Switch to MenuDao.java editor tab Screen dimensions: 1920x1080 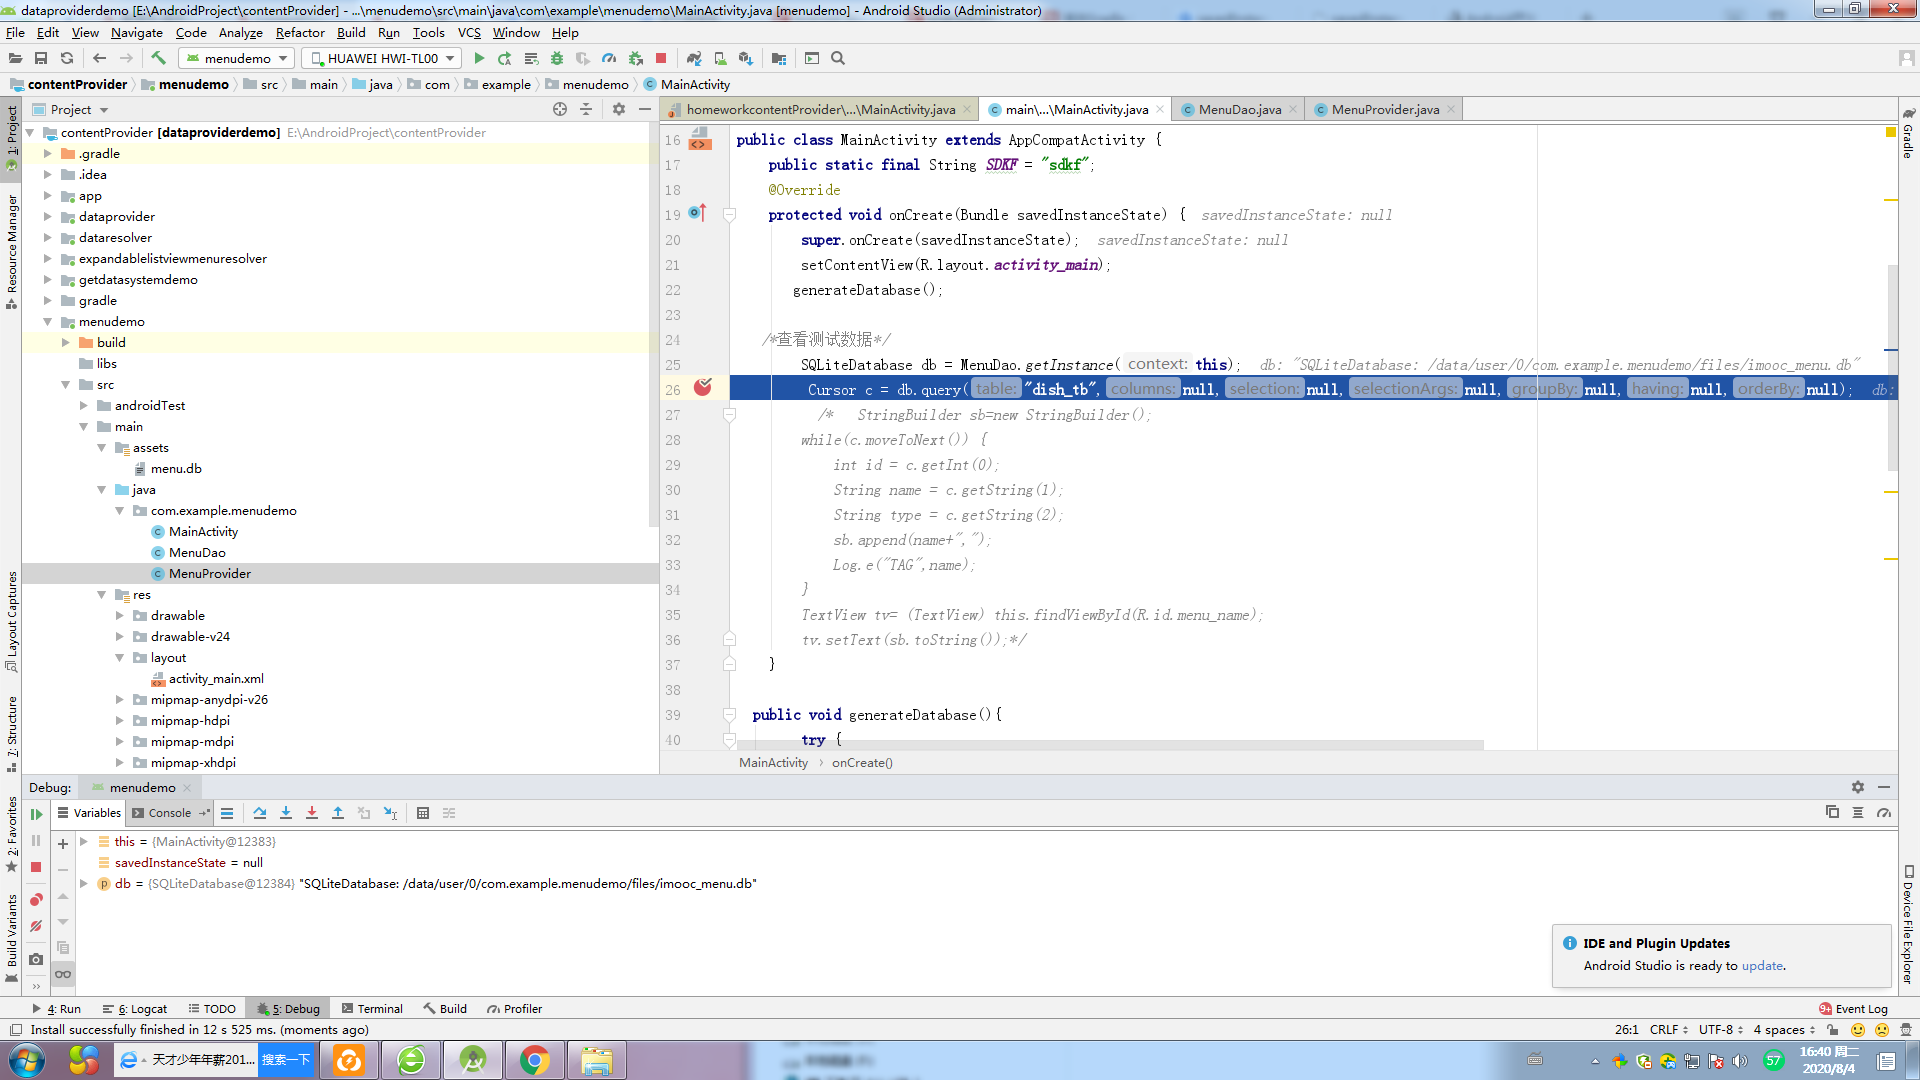tap(1239, 109)
